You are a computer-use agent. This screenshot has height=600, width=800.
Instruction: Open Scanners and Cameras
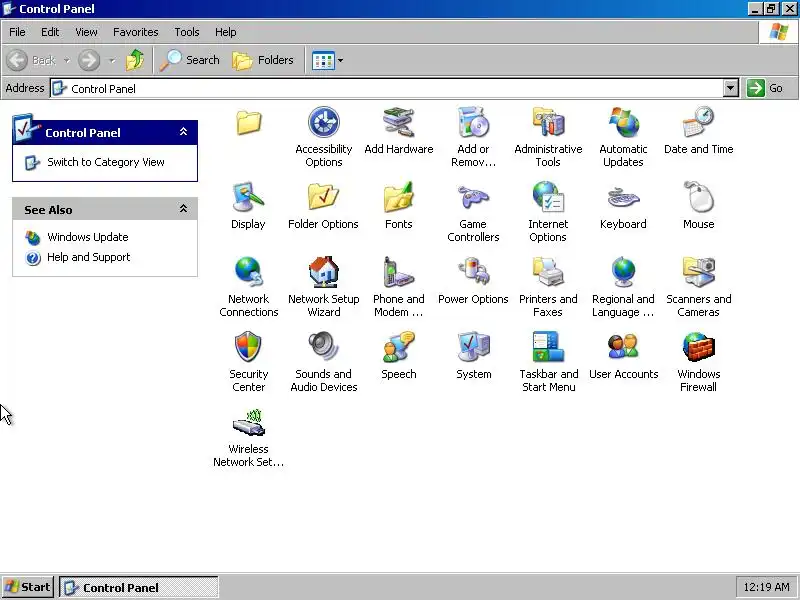(x=698, y=272)
